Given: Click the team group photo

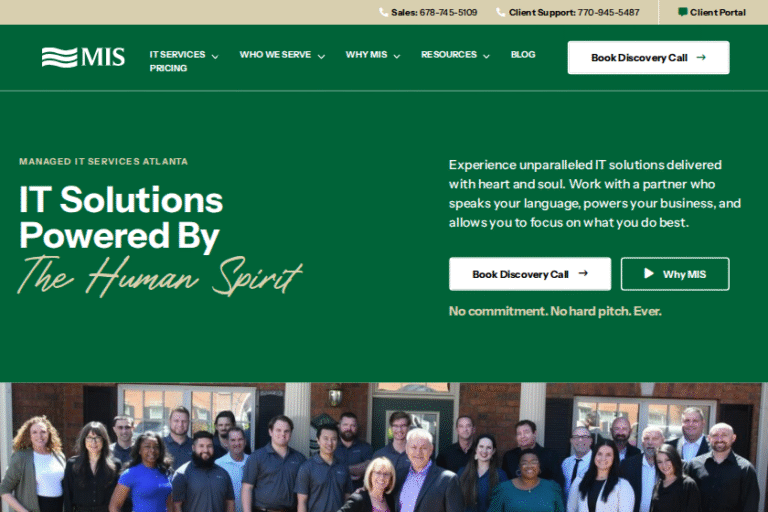Looking at the screenshot, I should click(x=384, y=447).
